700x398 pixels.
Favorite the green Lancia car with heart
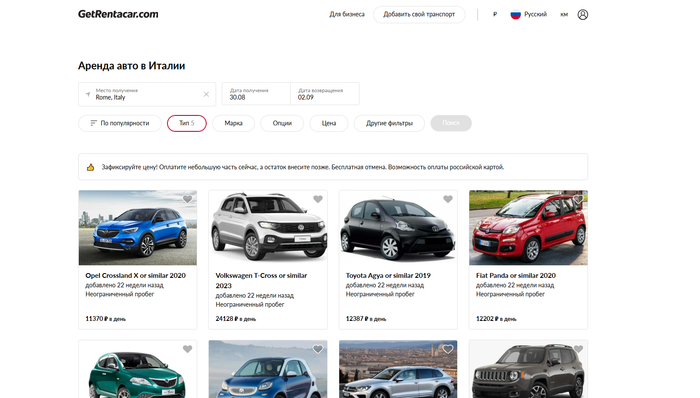tap(188, 349)
